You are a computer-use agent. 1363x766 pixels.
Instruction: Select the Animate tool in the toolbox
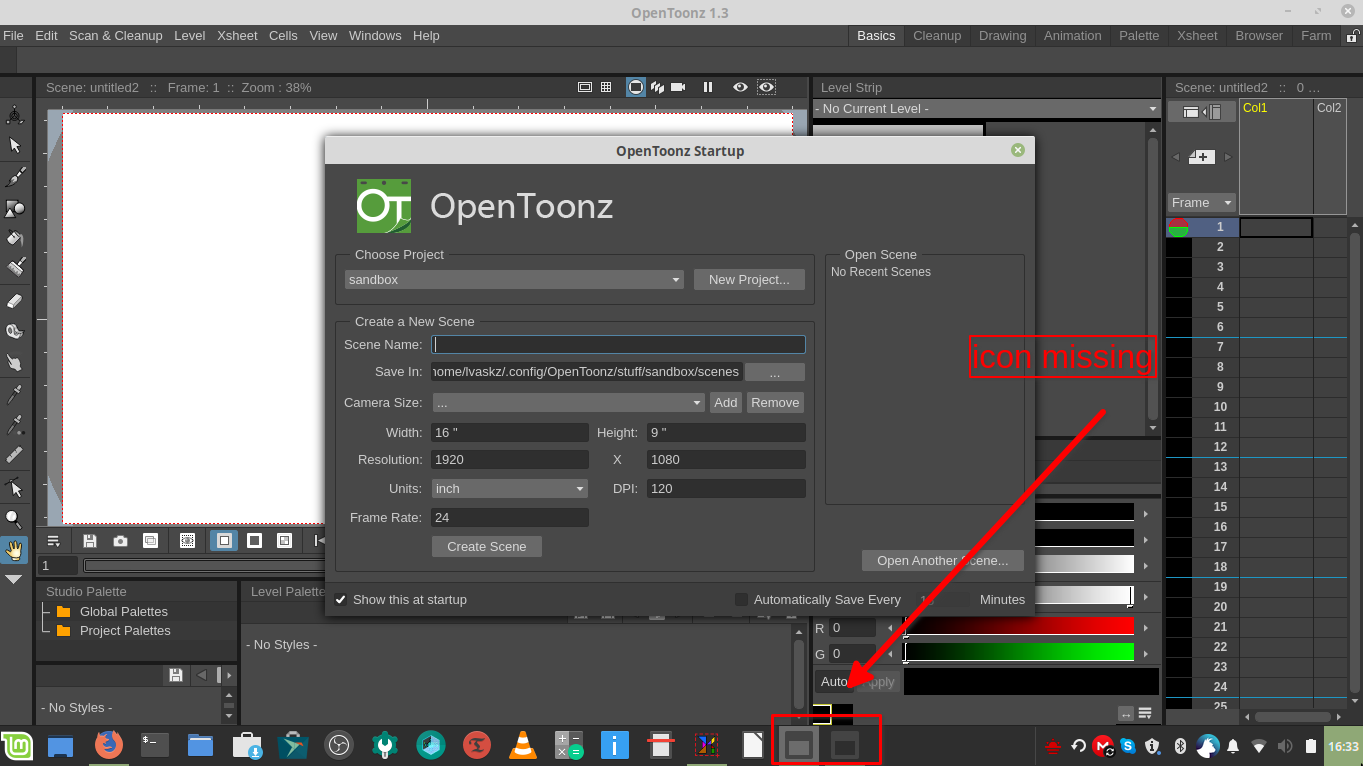[15, 115]
